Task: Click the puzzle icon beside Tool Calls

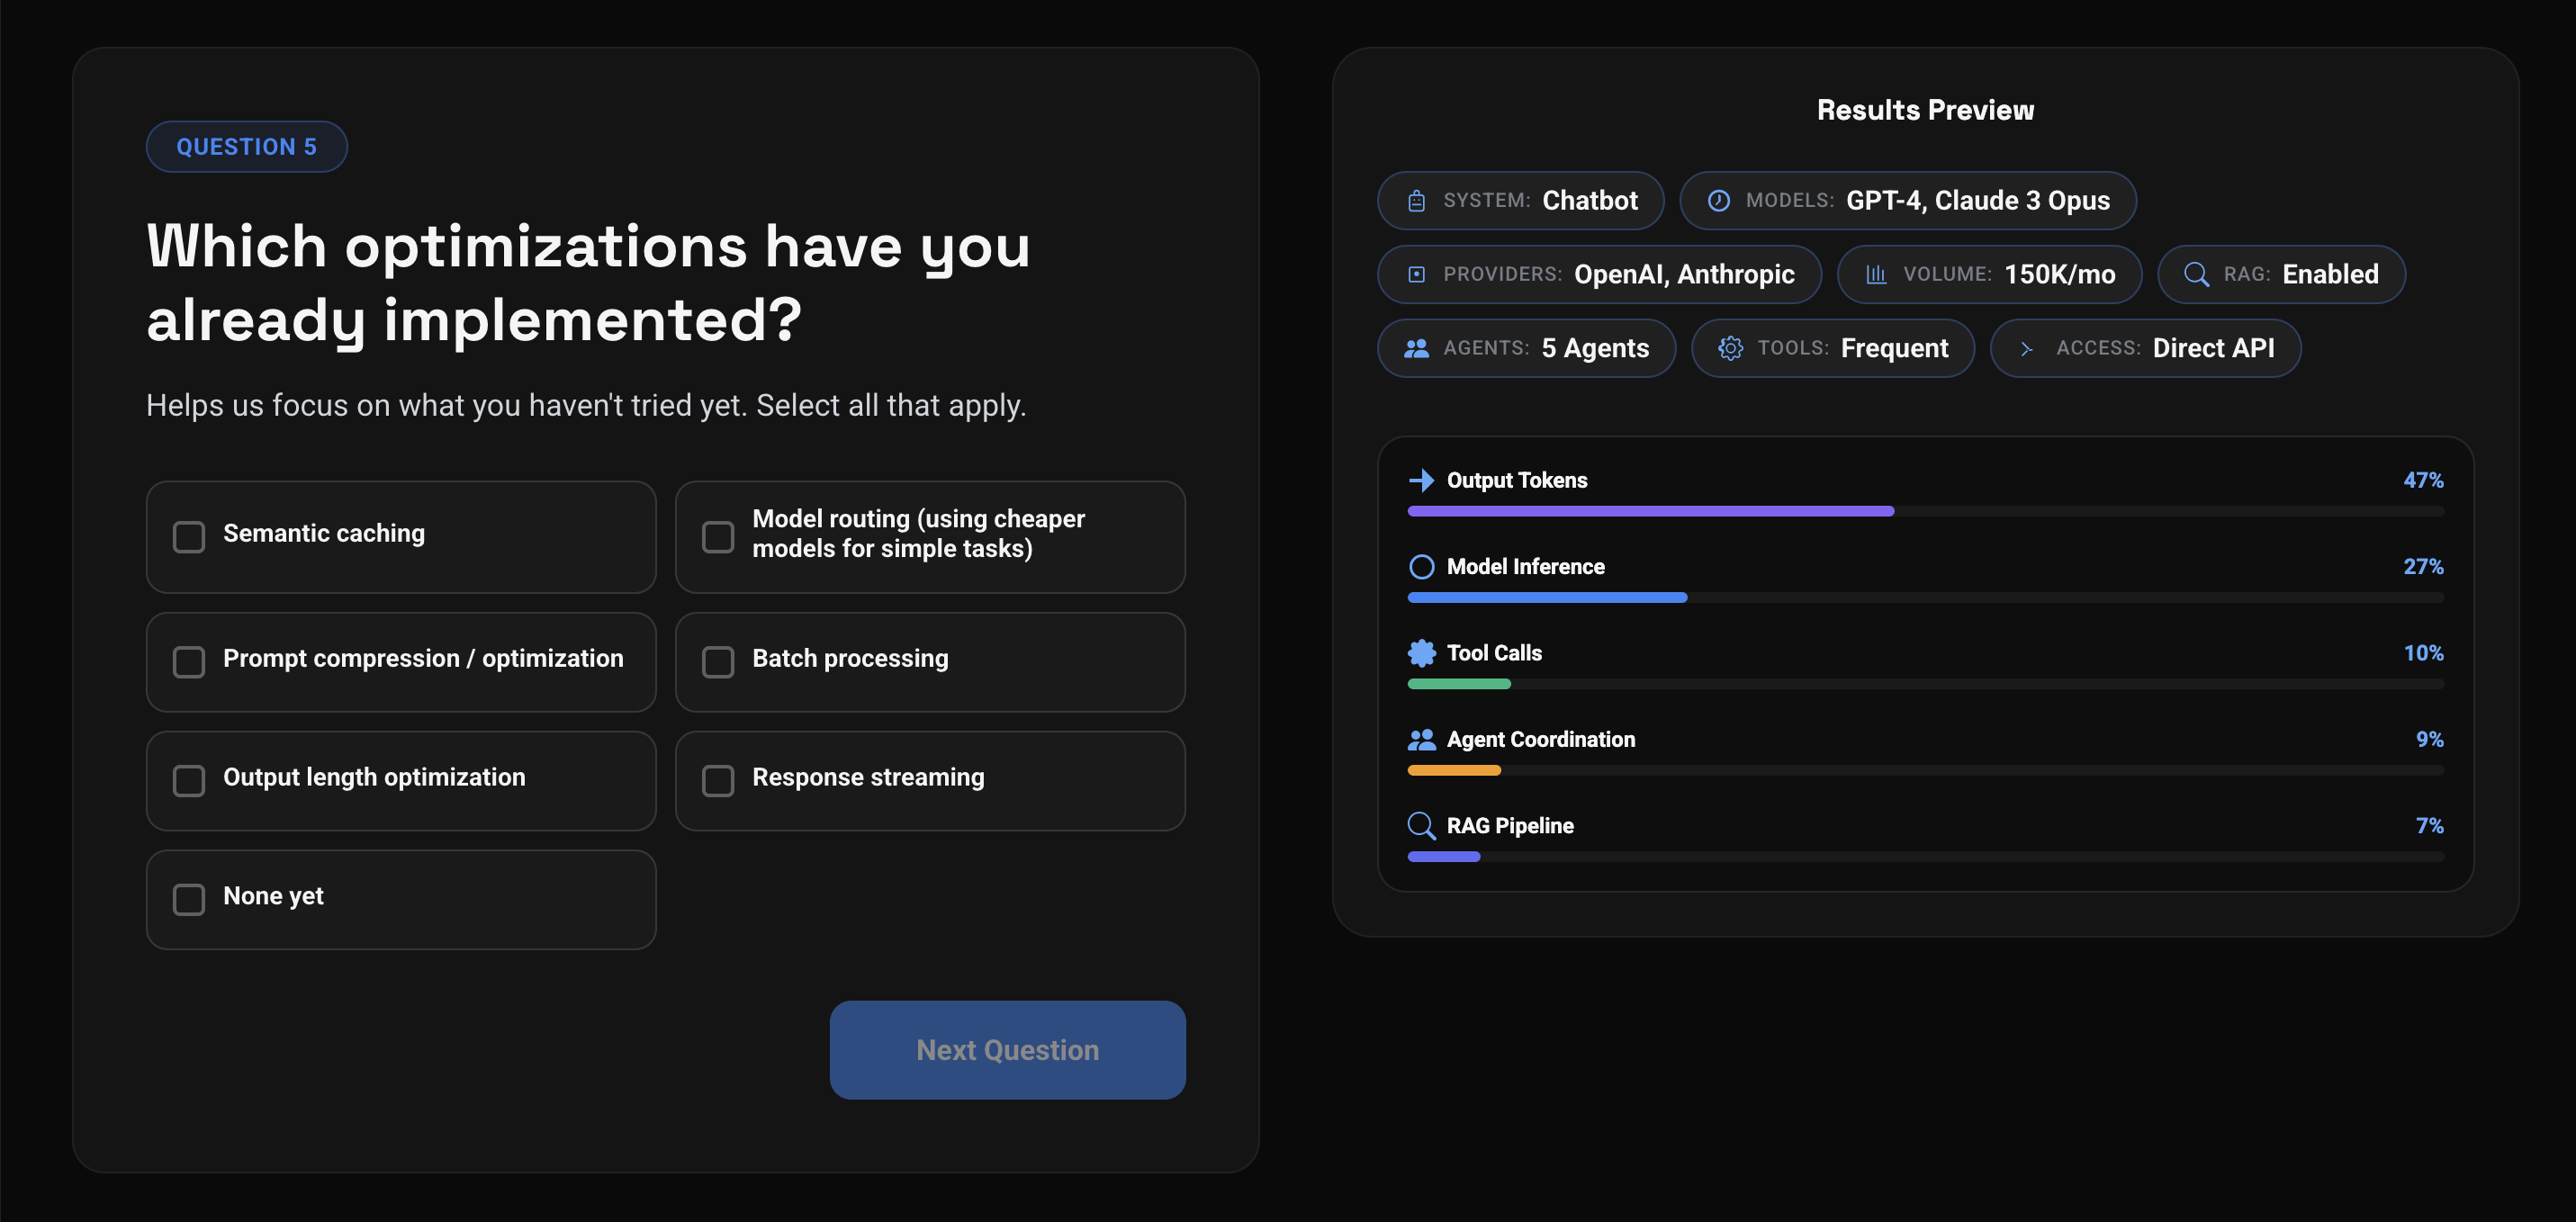Action: (1421, 653)
